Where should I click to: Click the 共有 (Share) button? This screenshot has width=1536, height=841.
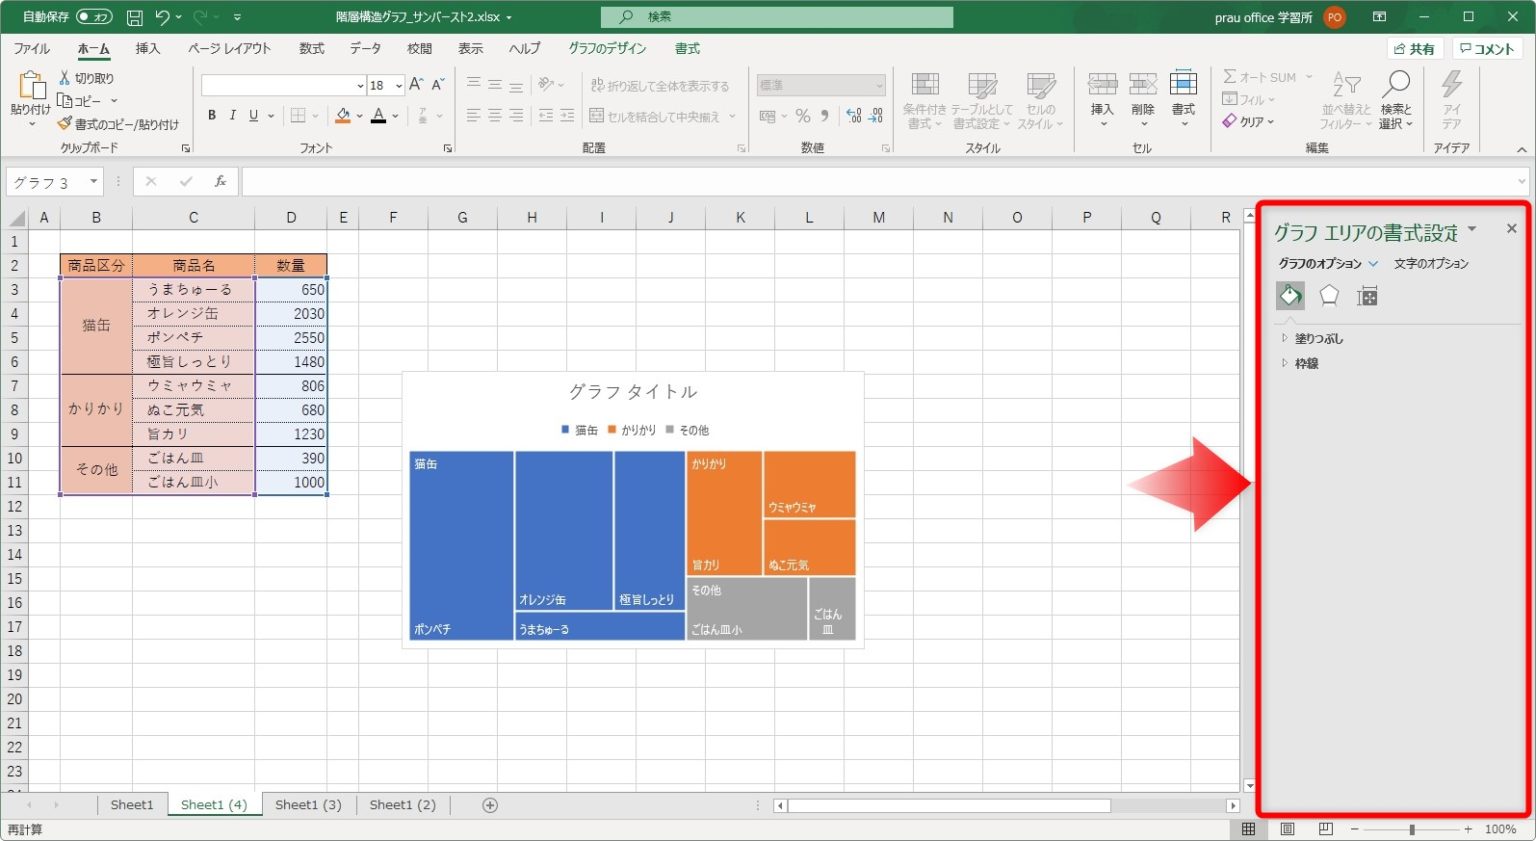coord(1414,47)
